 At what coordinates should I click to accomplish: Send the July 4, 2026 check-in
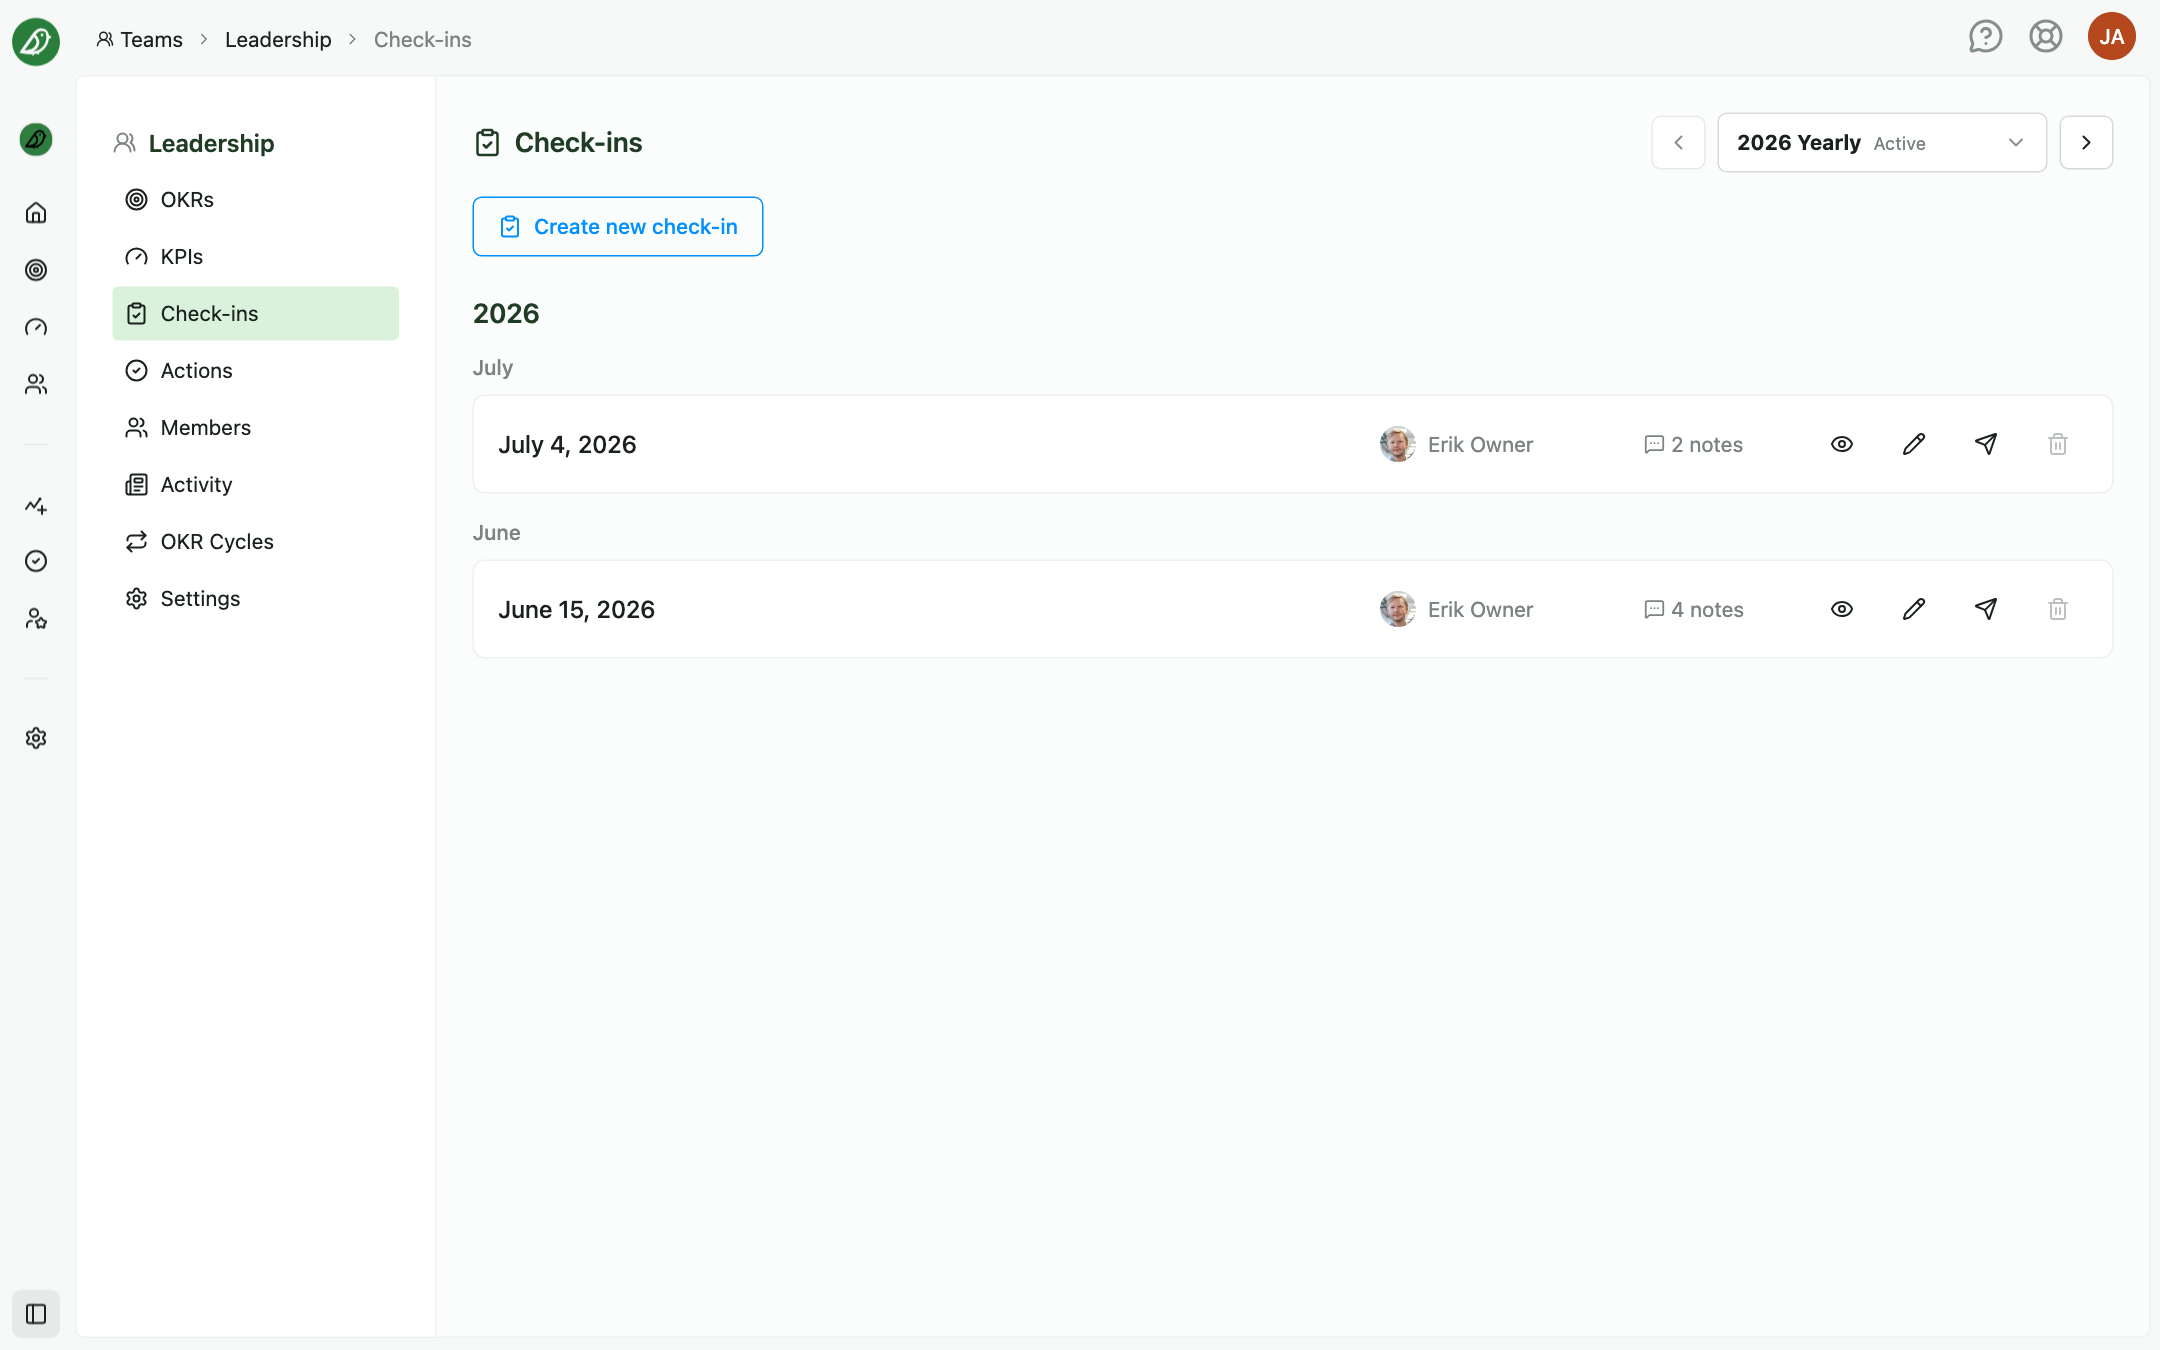point(1986,444)
